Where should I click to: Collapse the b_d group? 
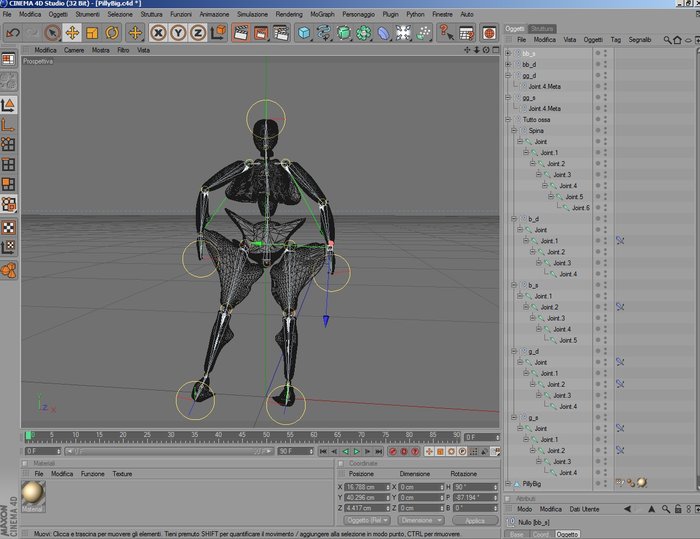[514, 219]
